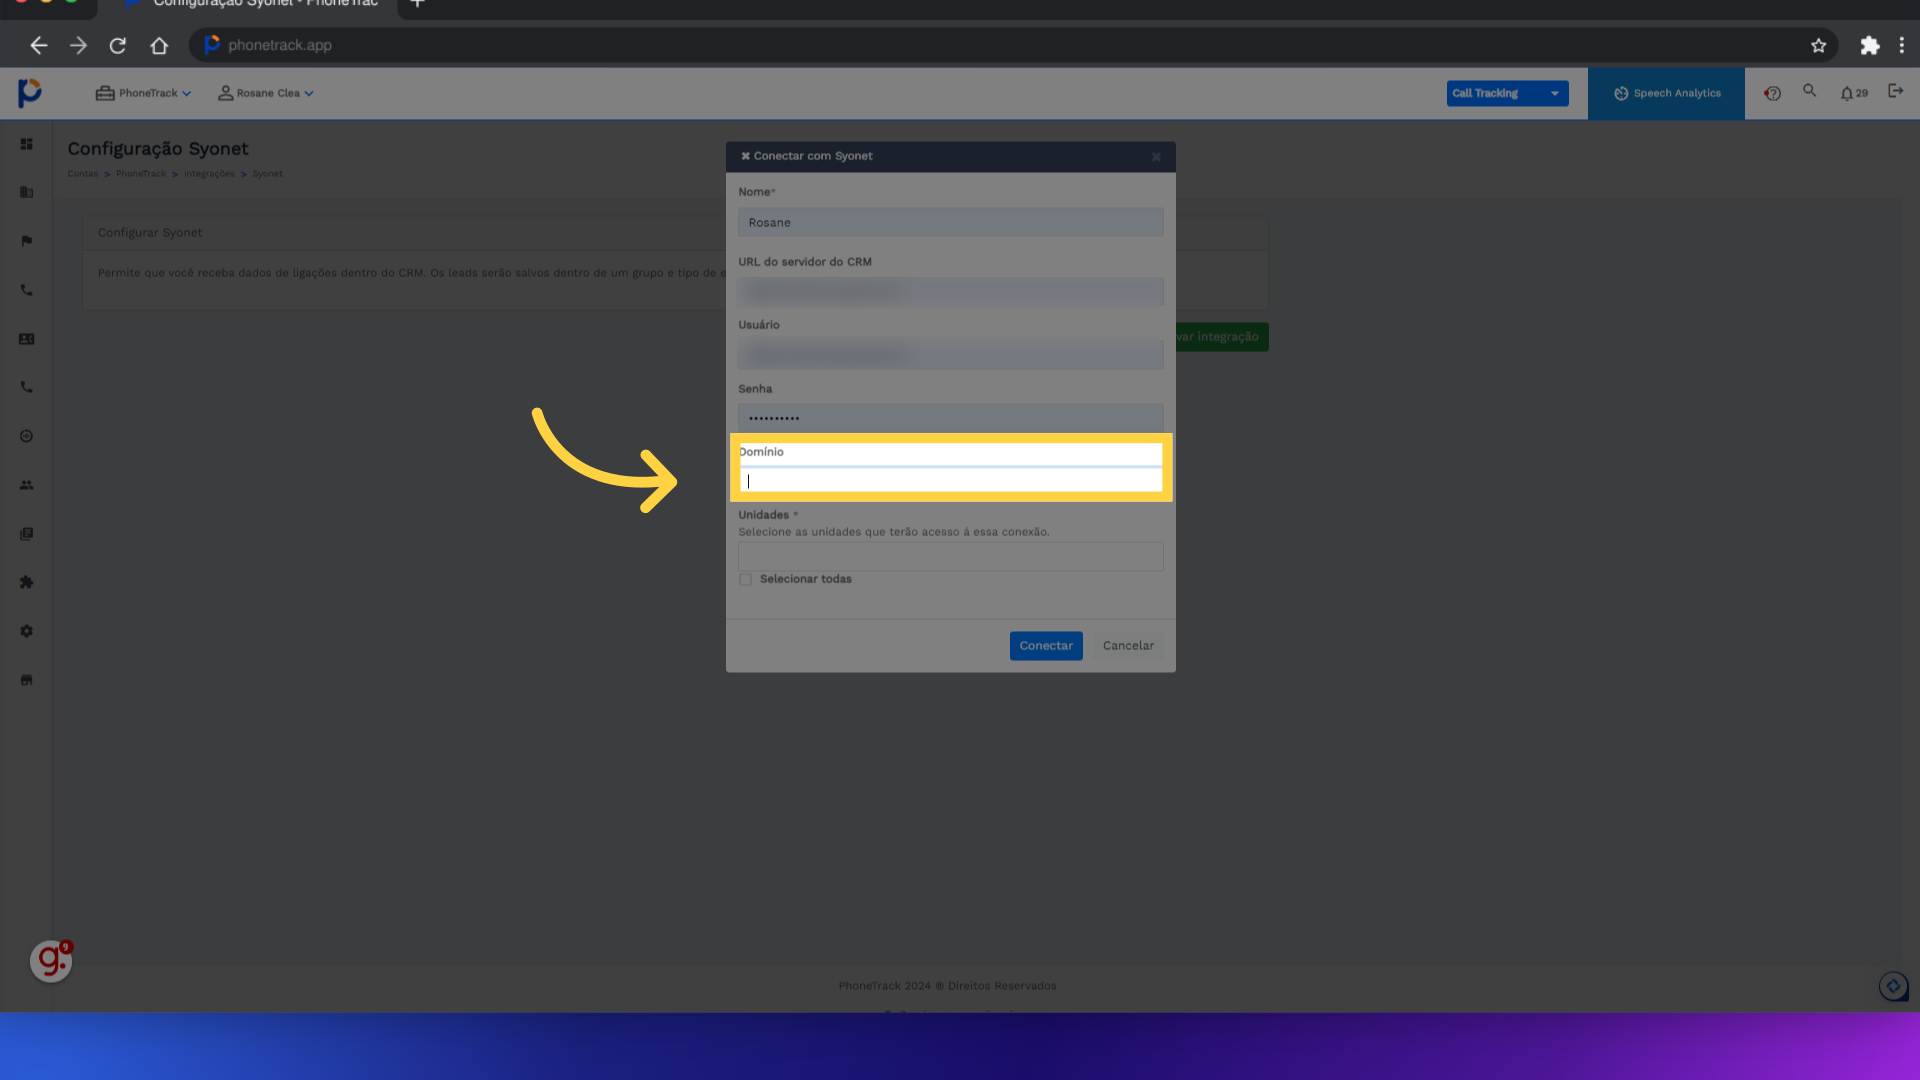The height and width of the screenshot is (1080, 1920).
Task: Open browser extensions puzzle icon
Action: 1870,45
